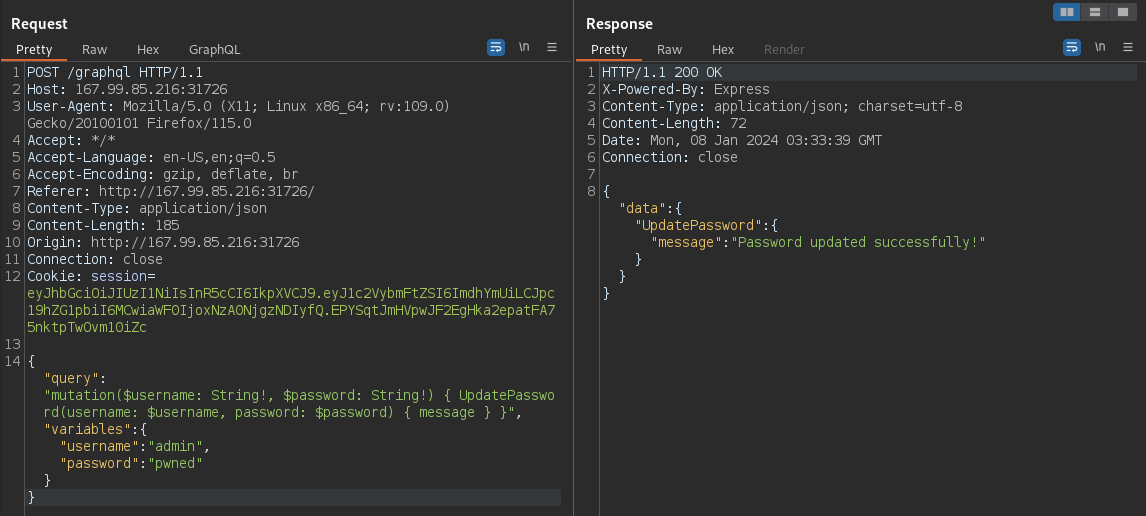The width and height of the screenshot is (1146, 516).
Task: Click the Origin header line
Action: pos(163,242)
